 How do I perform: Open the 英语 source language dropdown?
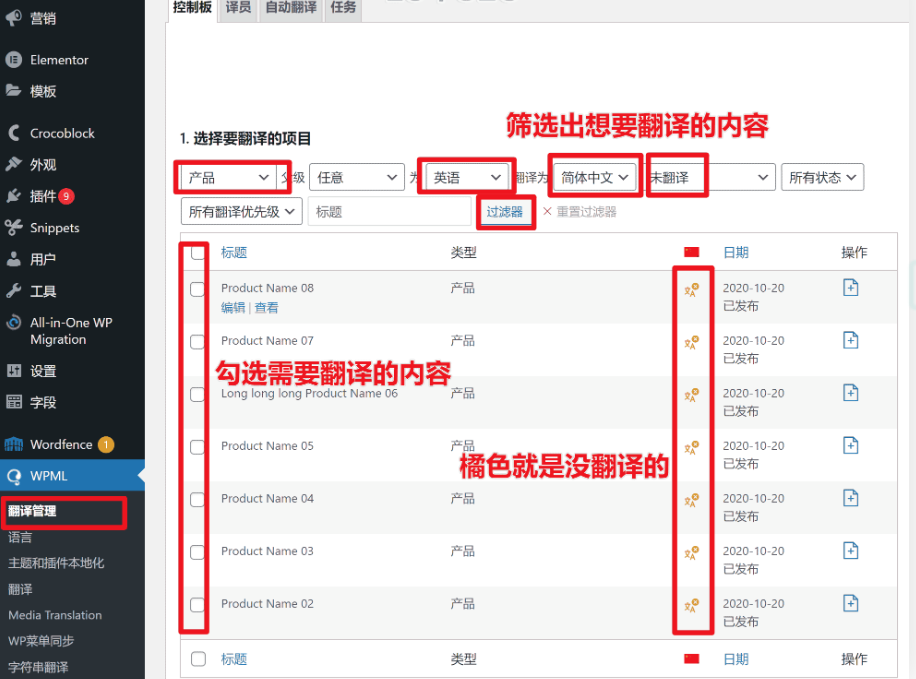tap(467, 177)
